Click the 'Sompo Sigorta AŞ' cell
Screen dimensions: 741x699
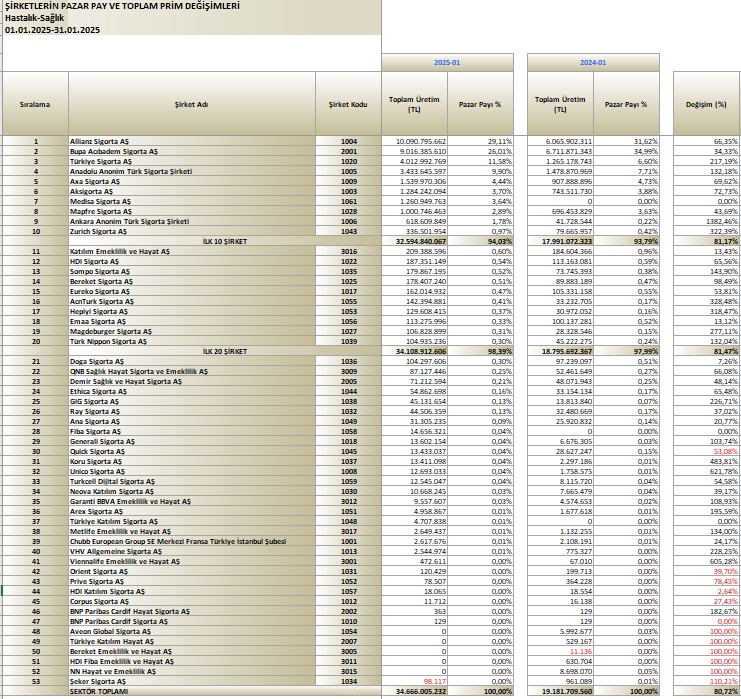point(192,271)
